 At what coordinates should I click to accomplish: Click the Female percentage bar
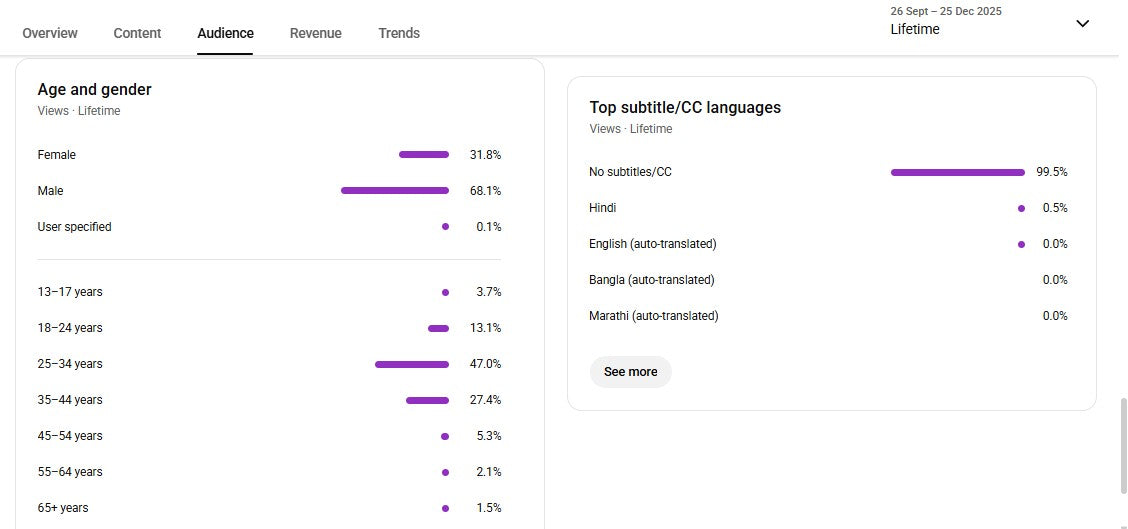[x=424, y=155]
